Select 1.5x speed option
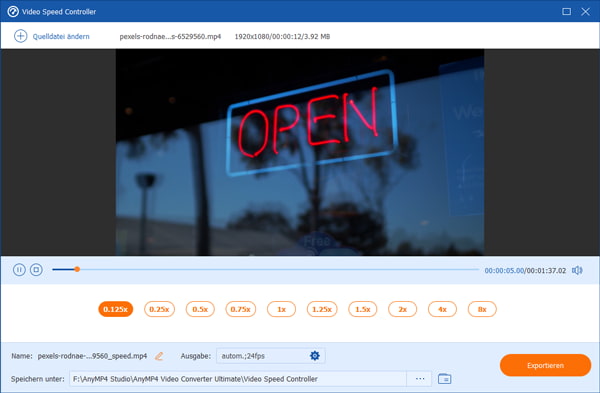Image resolution: width=600 pixels, height=393 pixels. (x=362, y=309)
